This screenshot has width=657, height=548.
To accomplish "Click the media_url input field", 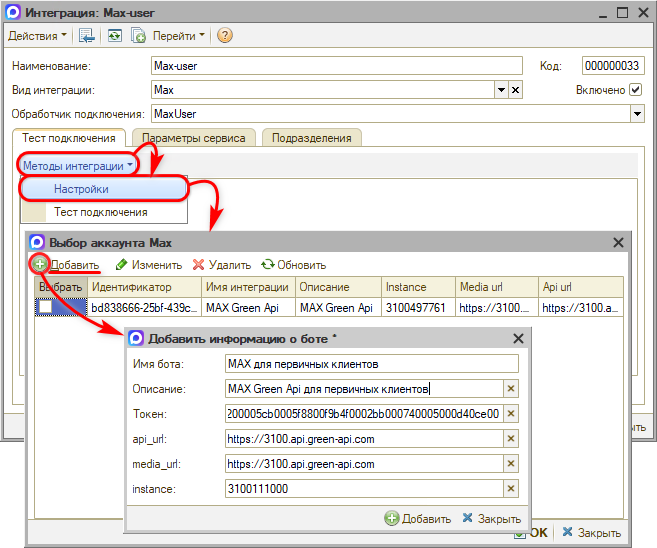I will pos(364,464).
